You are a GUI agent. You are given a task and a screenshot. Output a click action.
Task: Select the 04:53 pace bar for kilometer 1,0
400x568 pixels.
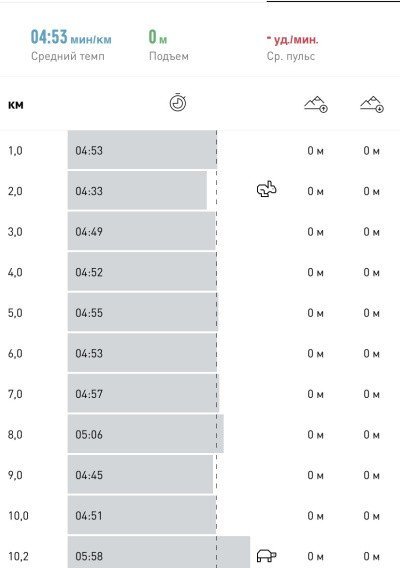[x=142, y=150]
